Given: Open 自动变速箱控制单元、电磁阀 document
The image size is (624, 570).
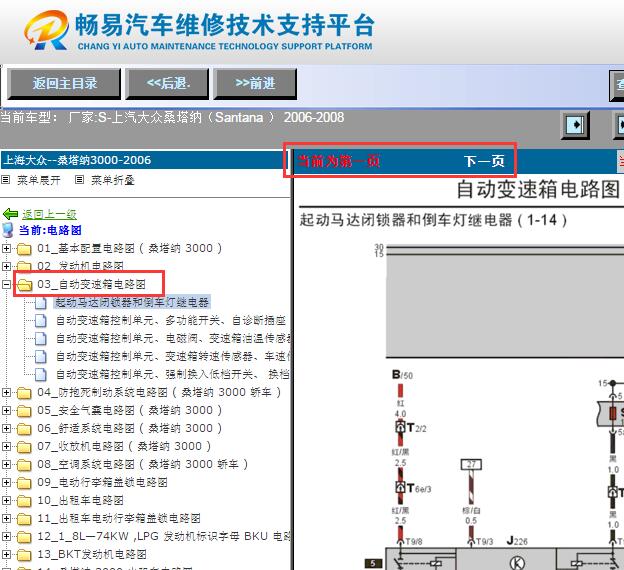Looking at the screenshot, I should (173, 338).
